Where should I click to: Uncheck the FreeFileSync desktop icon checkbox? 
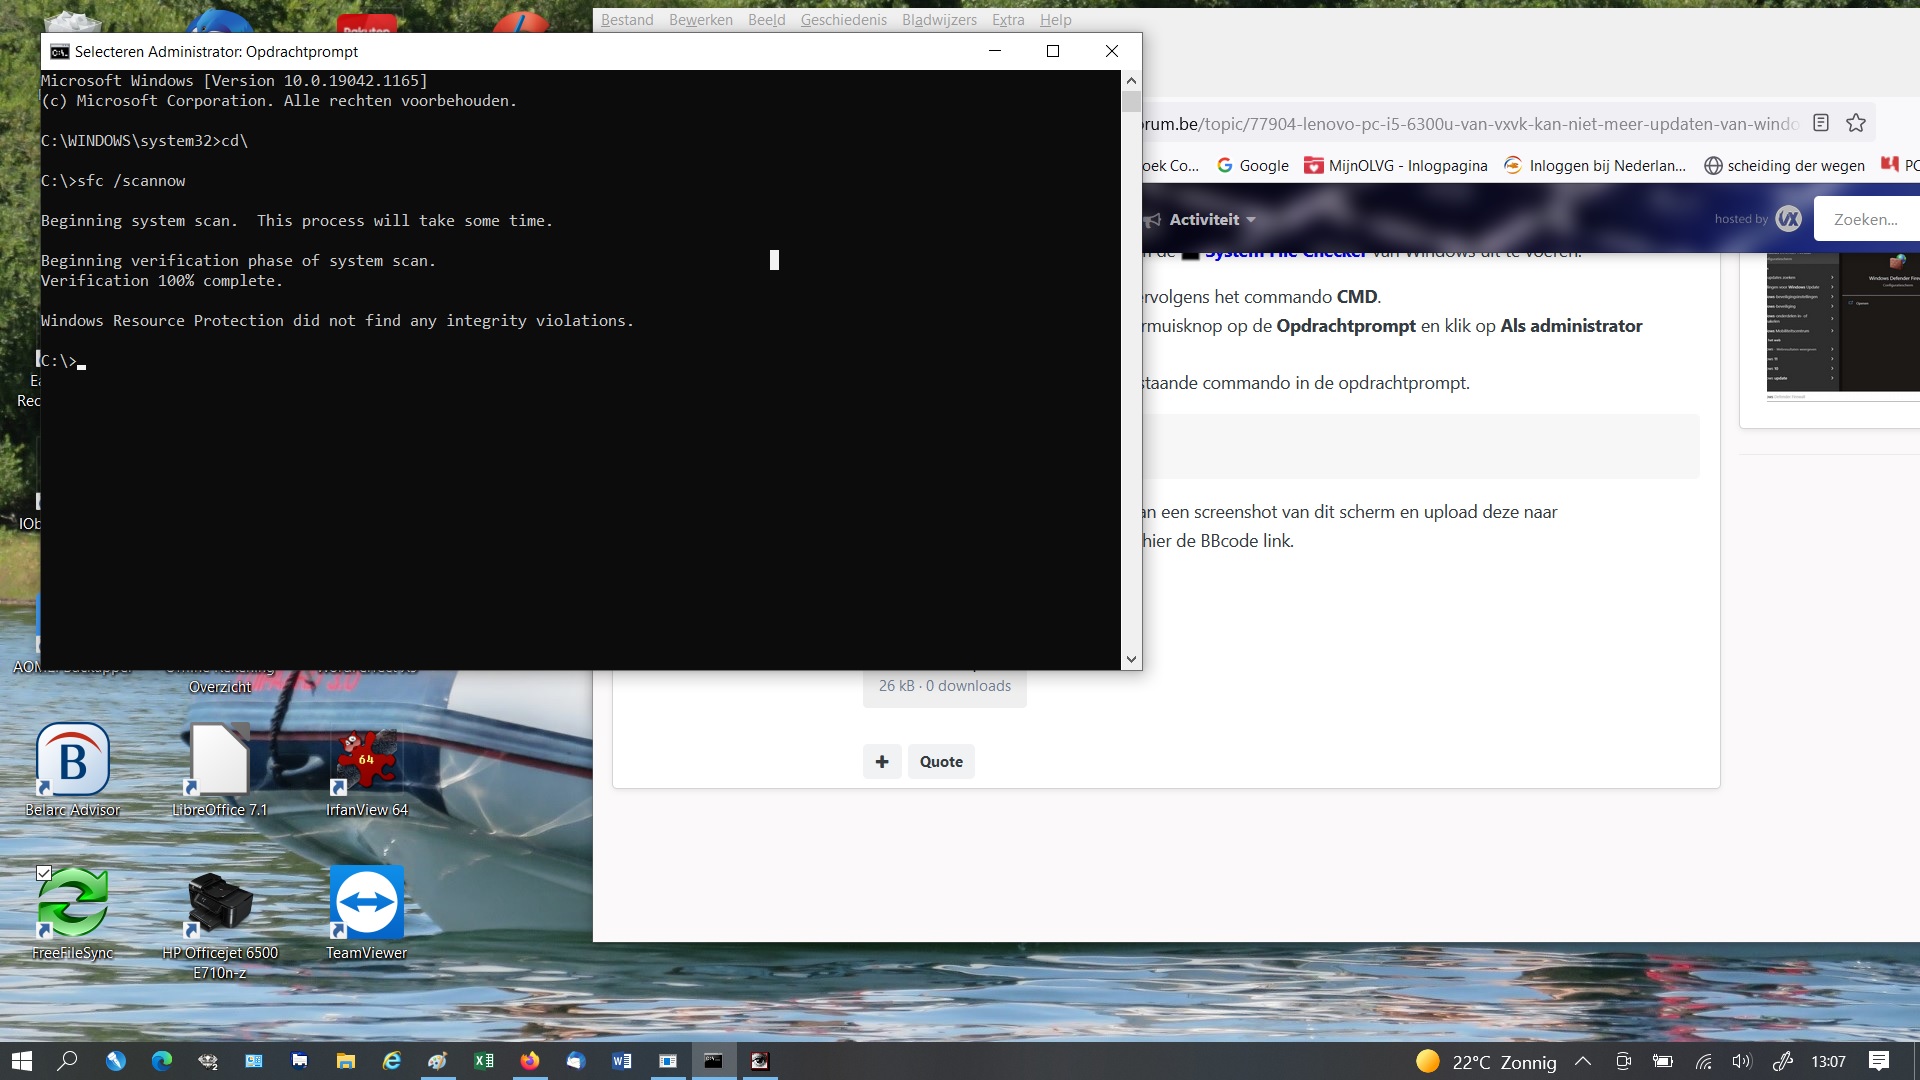(x=43, y=873)
